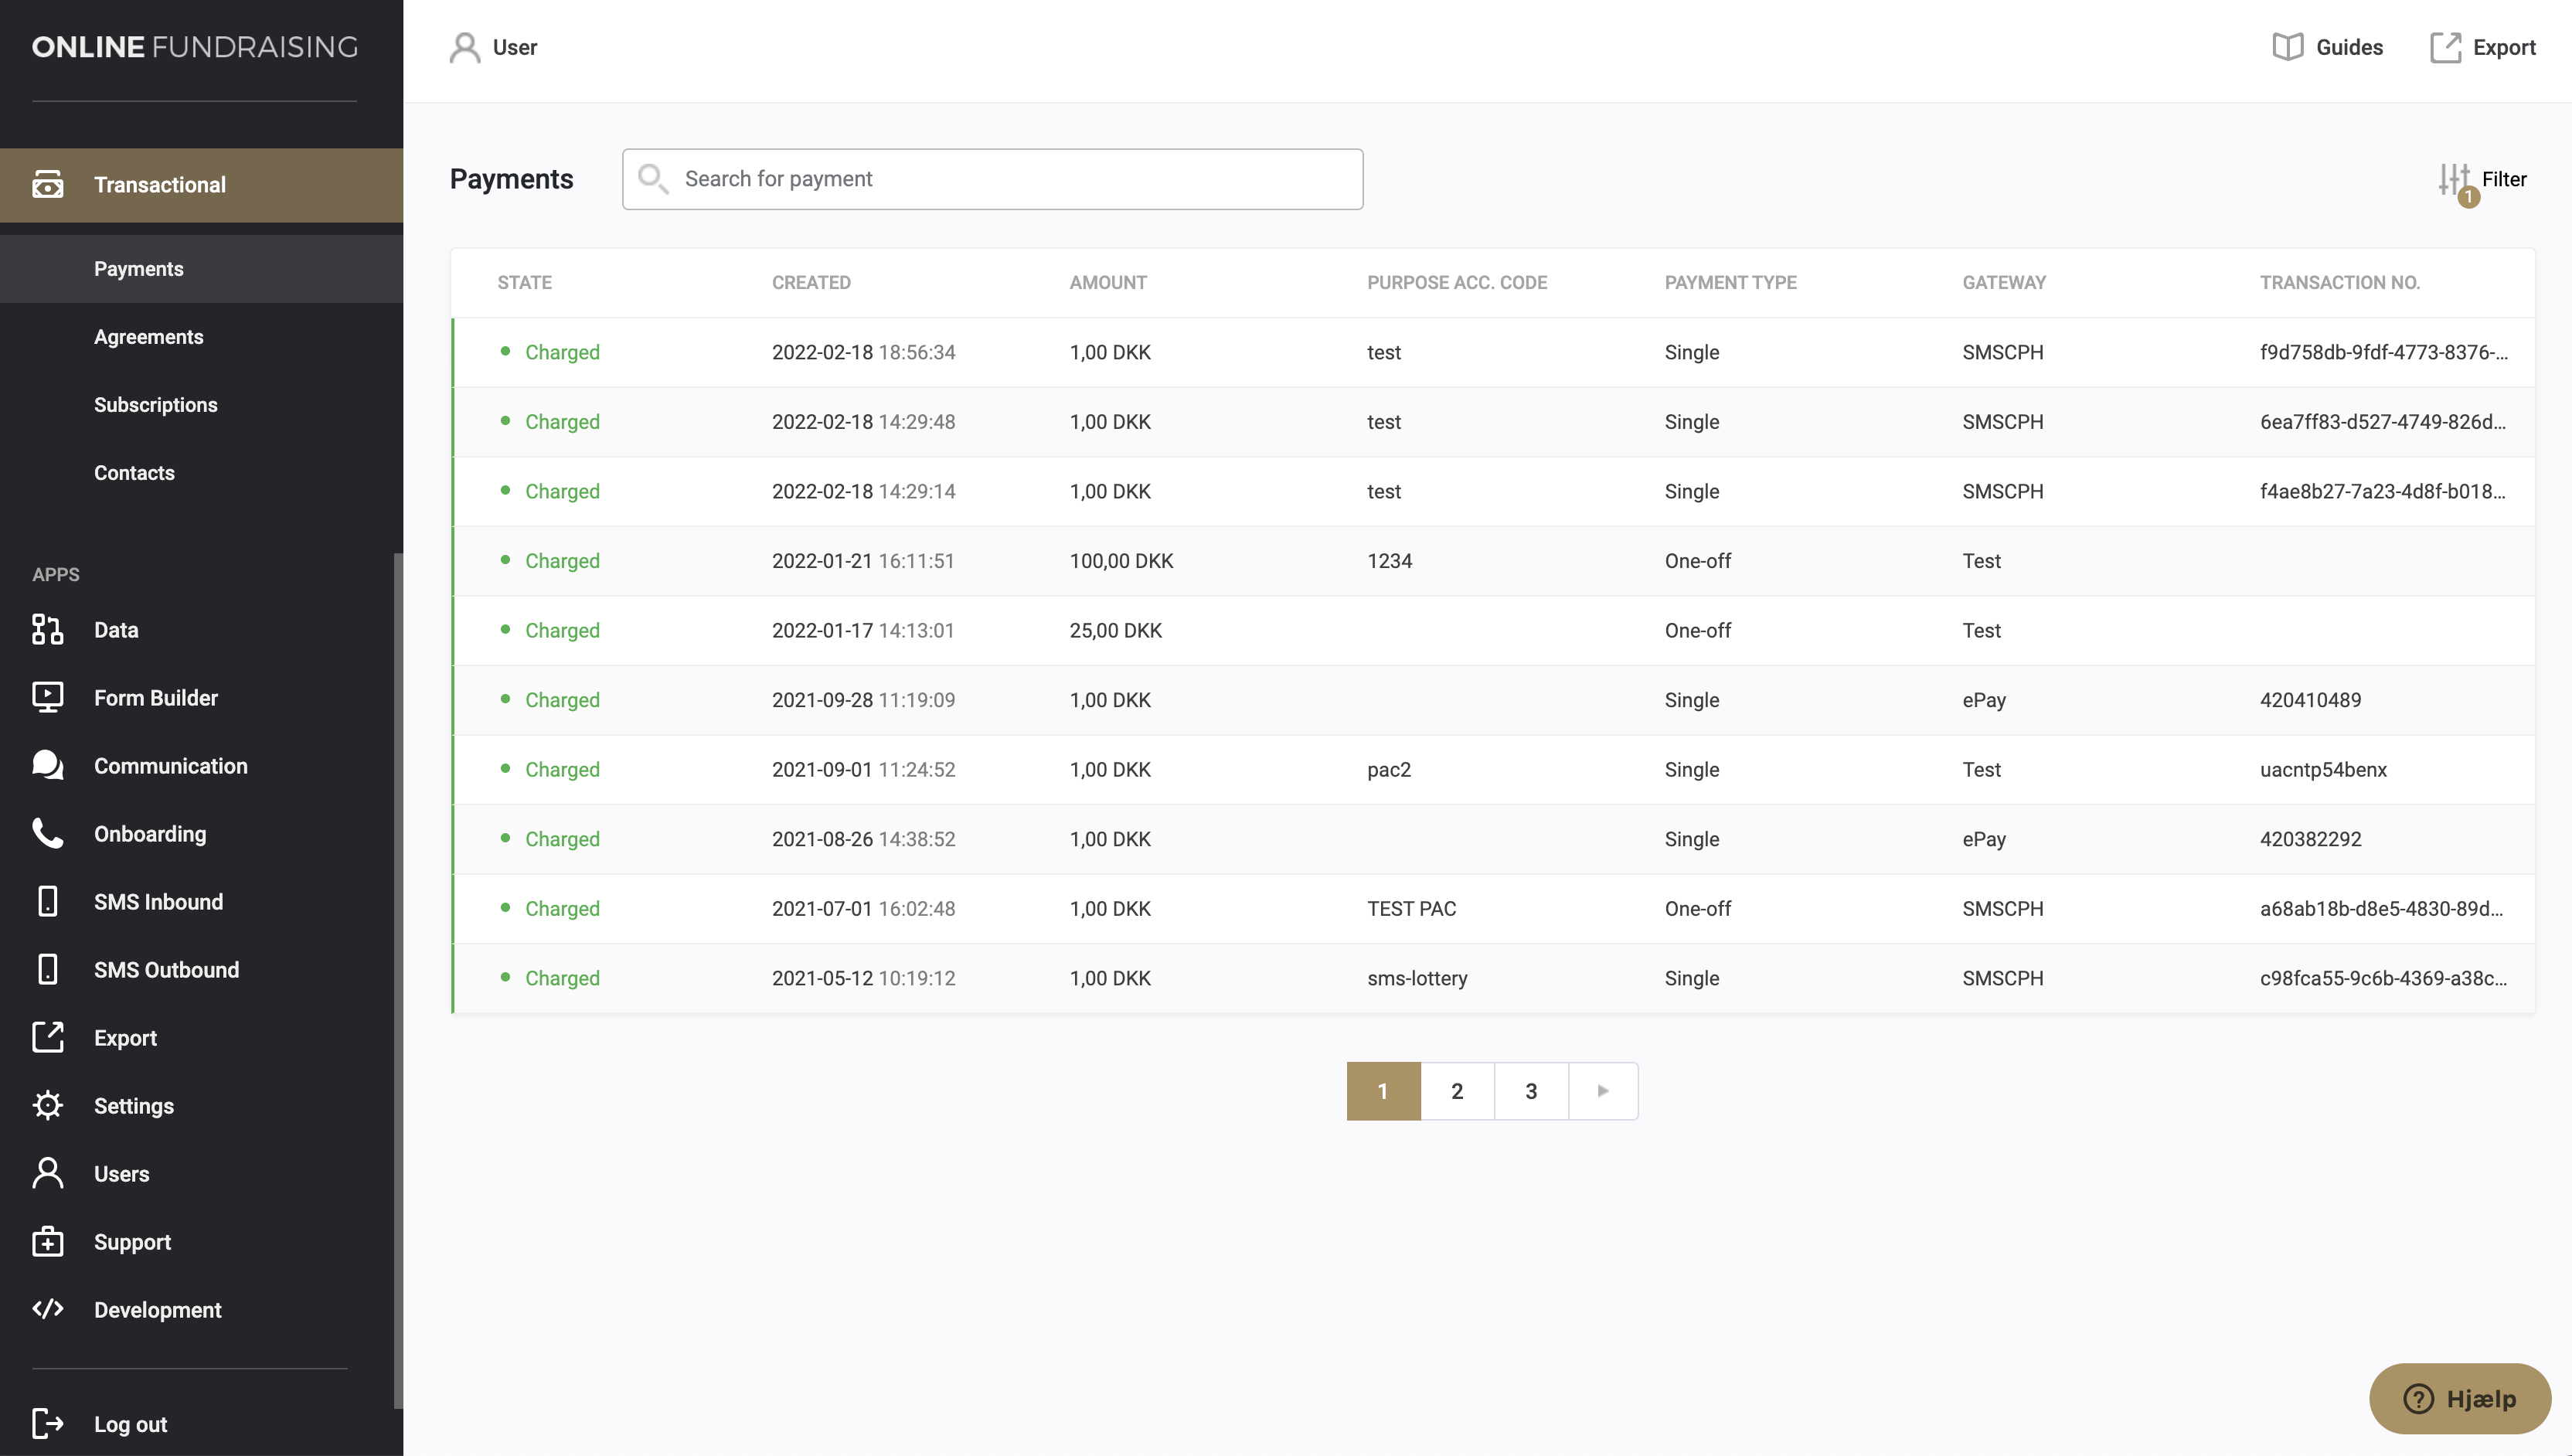Image resolution: width=2572 pixels, height=1456 pixels.
Task: Focus the Search for payment field
Action: [992, 179]
